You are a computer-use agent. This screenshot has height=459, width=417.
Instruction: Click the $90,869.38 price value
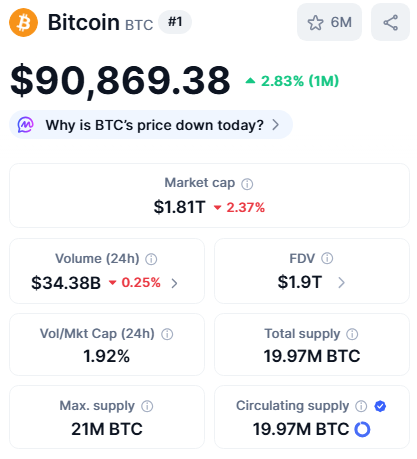pos(120,81)
